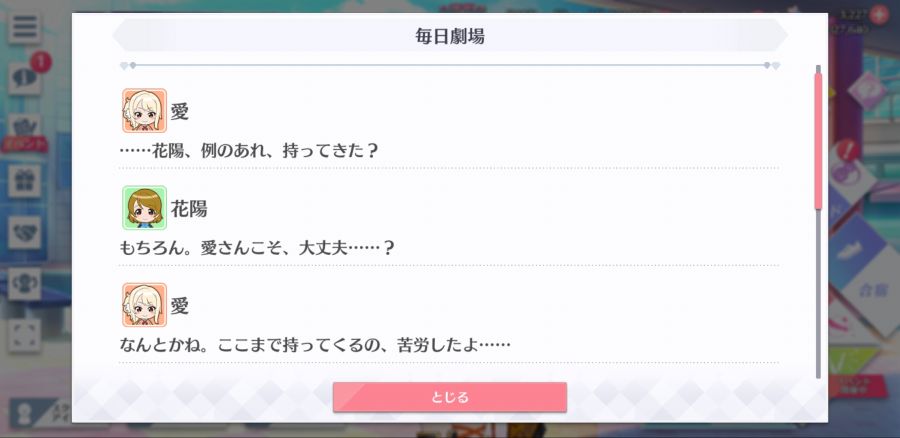
Task: Click the dialogue line もちろん。愛さんこそ
Action: pyautogui.click(x=257, y=248)
